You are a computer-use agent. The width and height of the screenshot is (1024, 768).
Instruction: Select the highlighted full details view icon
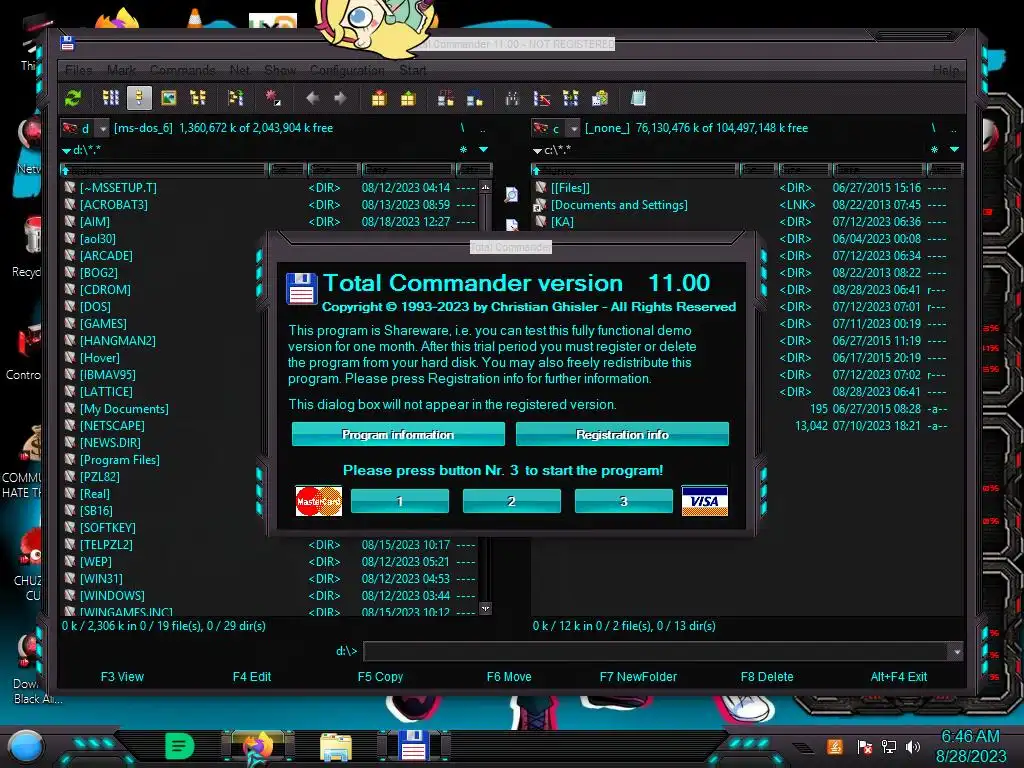click(139, 98)
